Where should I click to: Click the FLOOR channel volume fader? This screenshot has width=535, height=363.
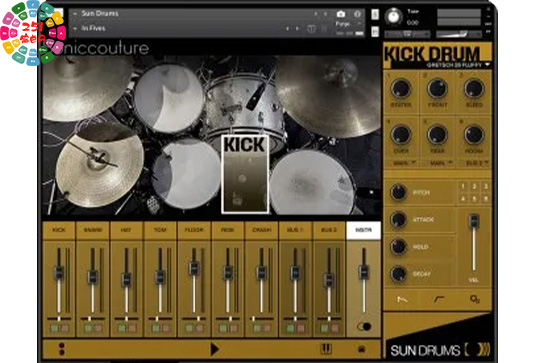[x=194, y=268]
